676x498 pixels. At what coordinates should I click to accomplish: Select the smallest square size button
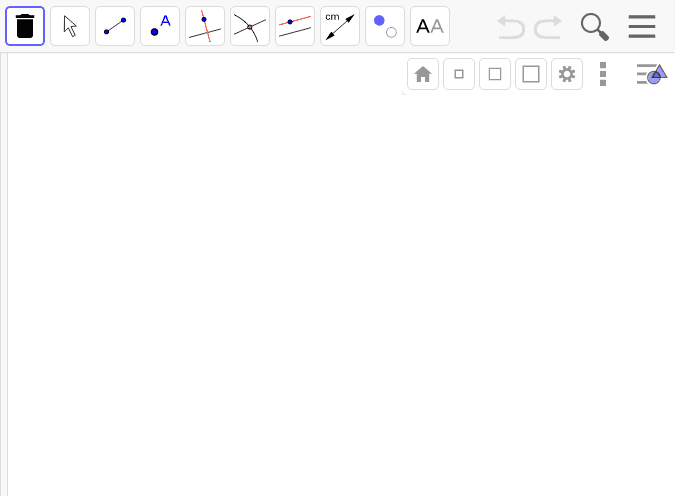[x=459, y=74]
